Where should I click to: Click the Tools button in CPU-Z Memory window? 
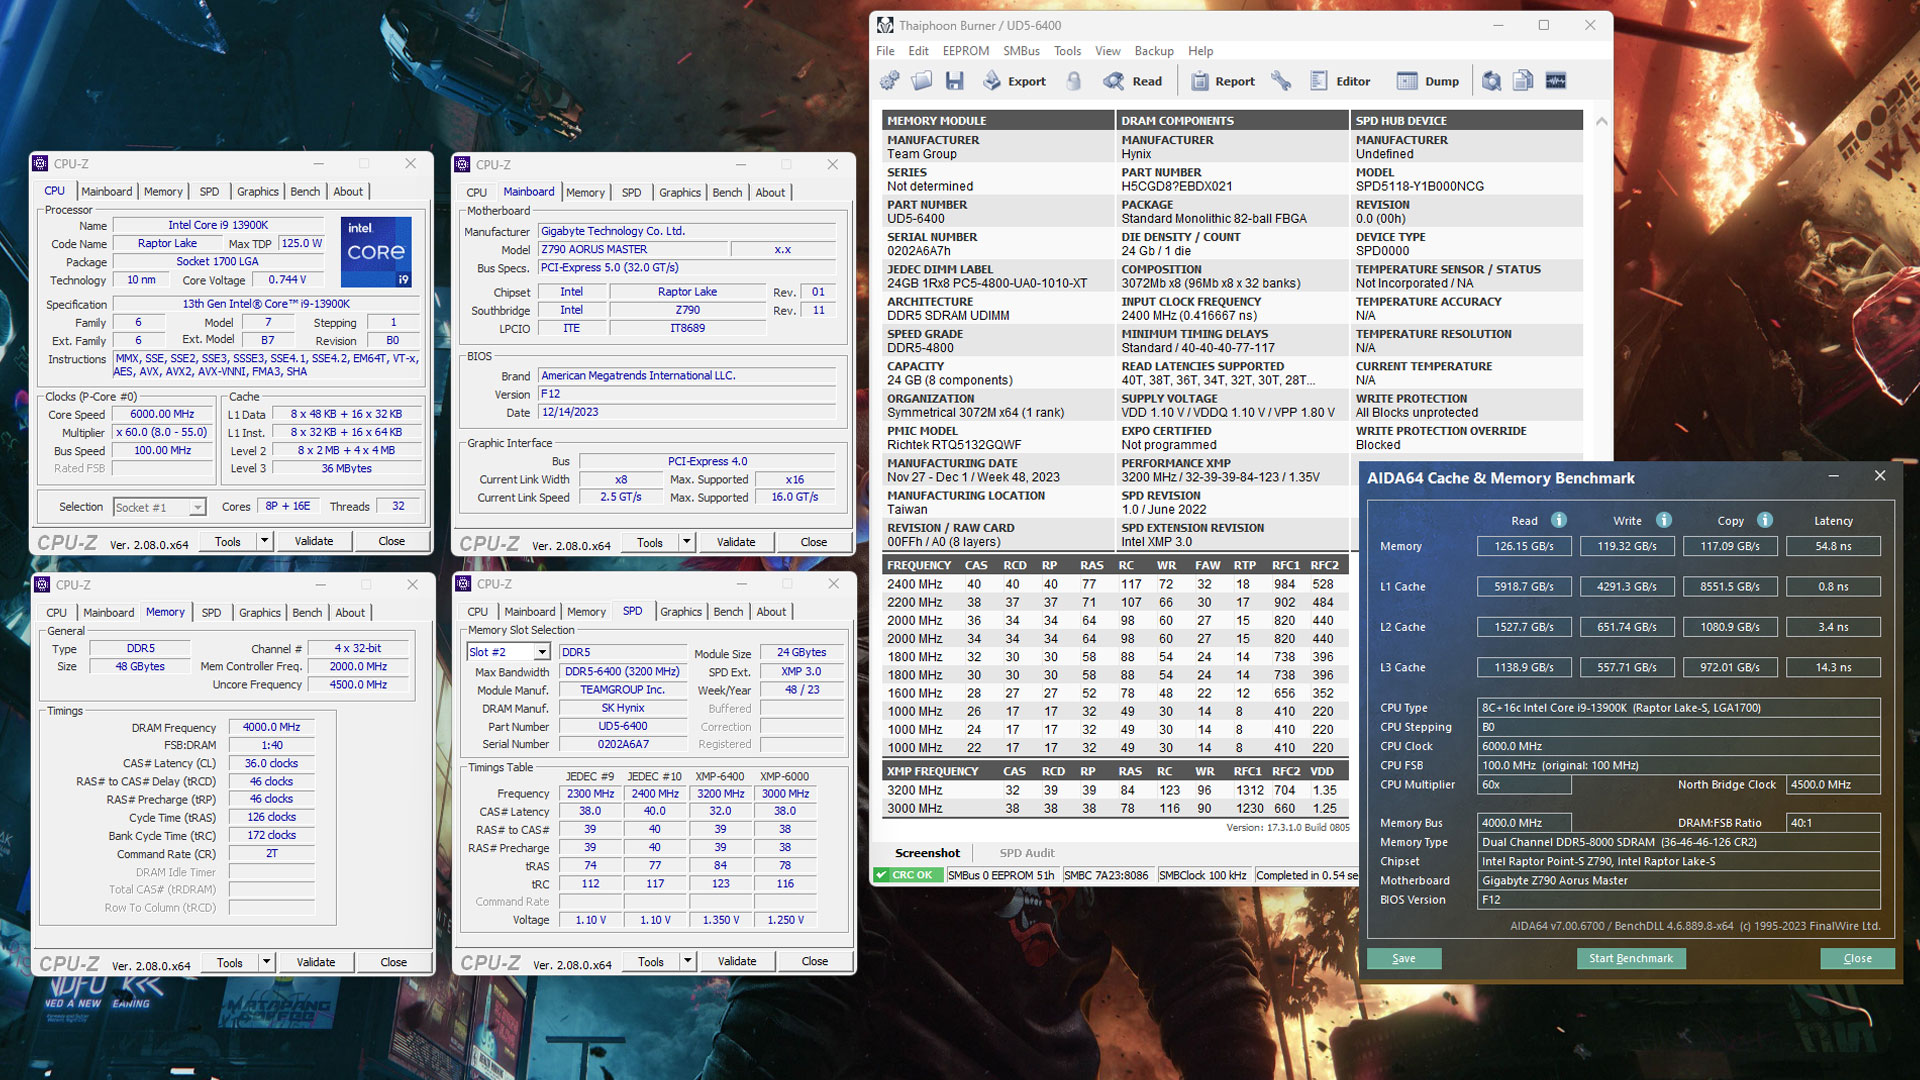(x=230, y=962)
